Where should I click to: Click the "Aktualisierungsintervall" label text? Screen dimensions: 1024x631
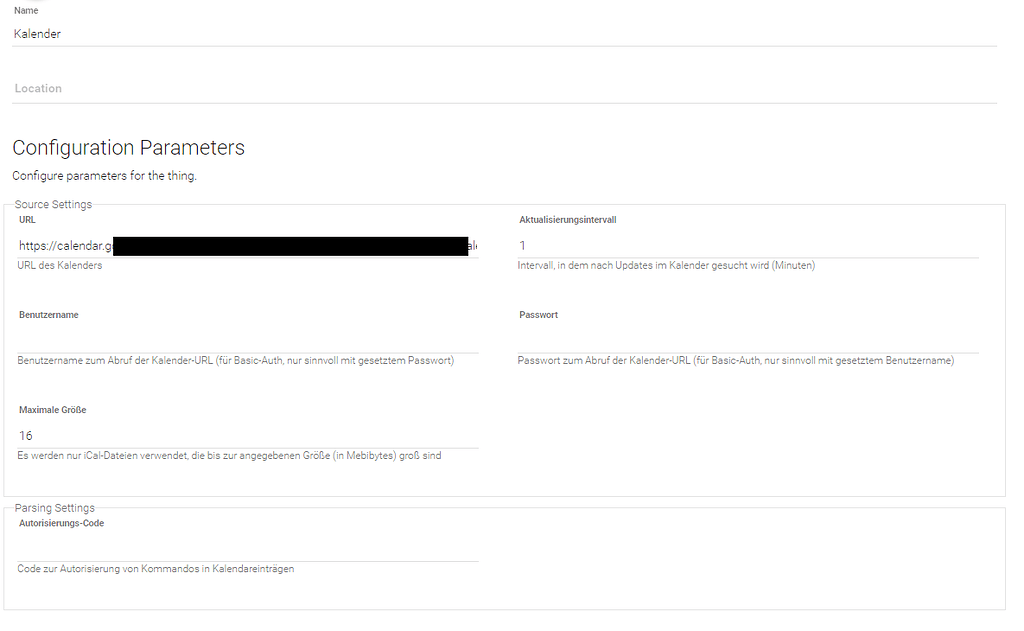click(567, 220)
